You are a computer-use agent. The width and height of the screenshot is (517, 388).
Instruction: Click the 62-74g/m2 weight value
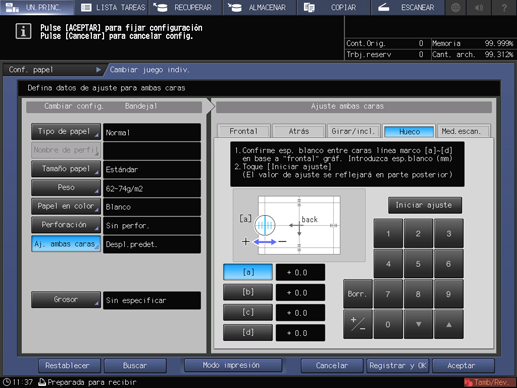(152, 188)
